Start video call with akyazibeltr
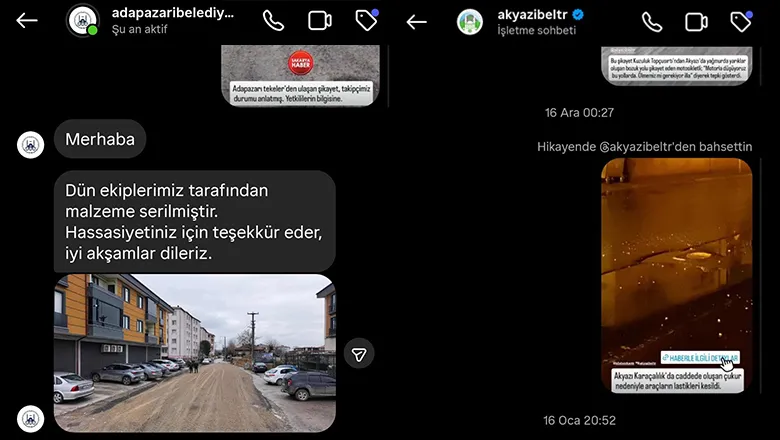This screenshot has height=440, width=780. click(696, 22)
